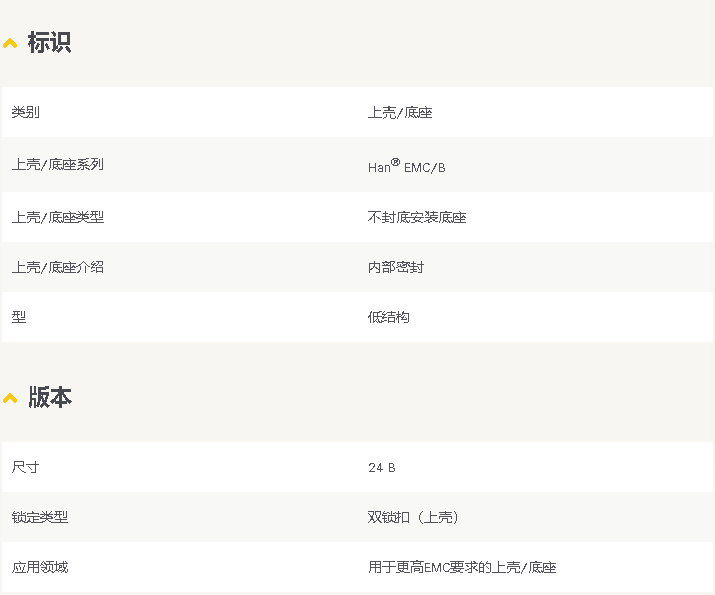Select the 应用领域 label
The image size is (715, 595).
(40, 567)
